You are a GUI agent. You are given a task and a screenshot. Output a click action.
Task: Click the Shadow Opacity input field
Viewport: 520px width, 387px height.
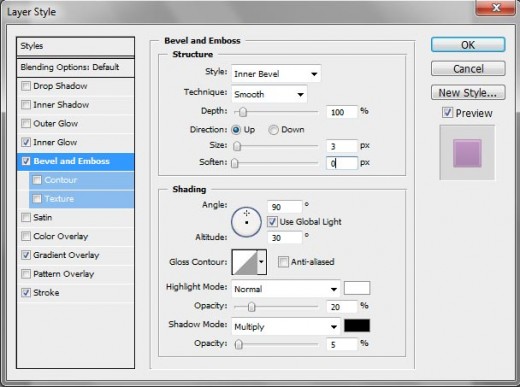pos(341,344)
